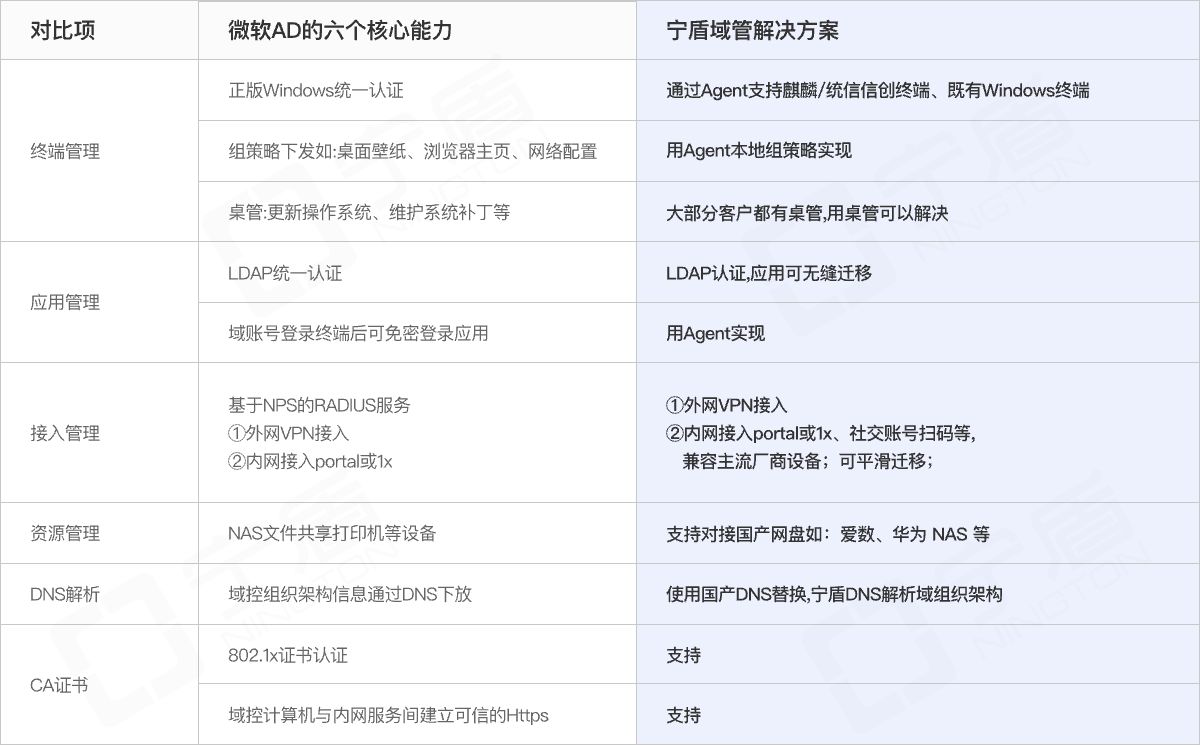Click '基于NPS的RADIUS服务' text
The width and height of the screenshot is (1200, 745).
319,405
